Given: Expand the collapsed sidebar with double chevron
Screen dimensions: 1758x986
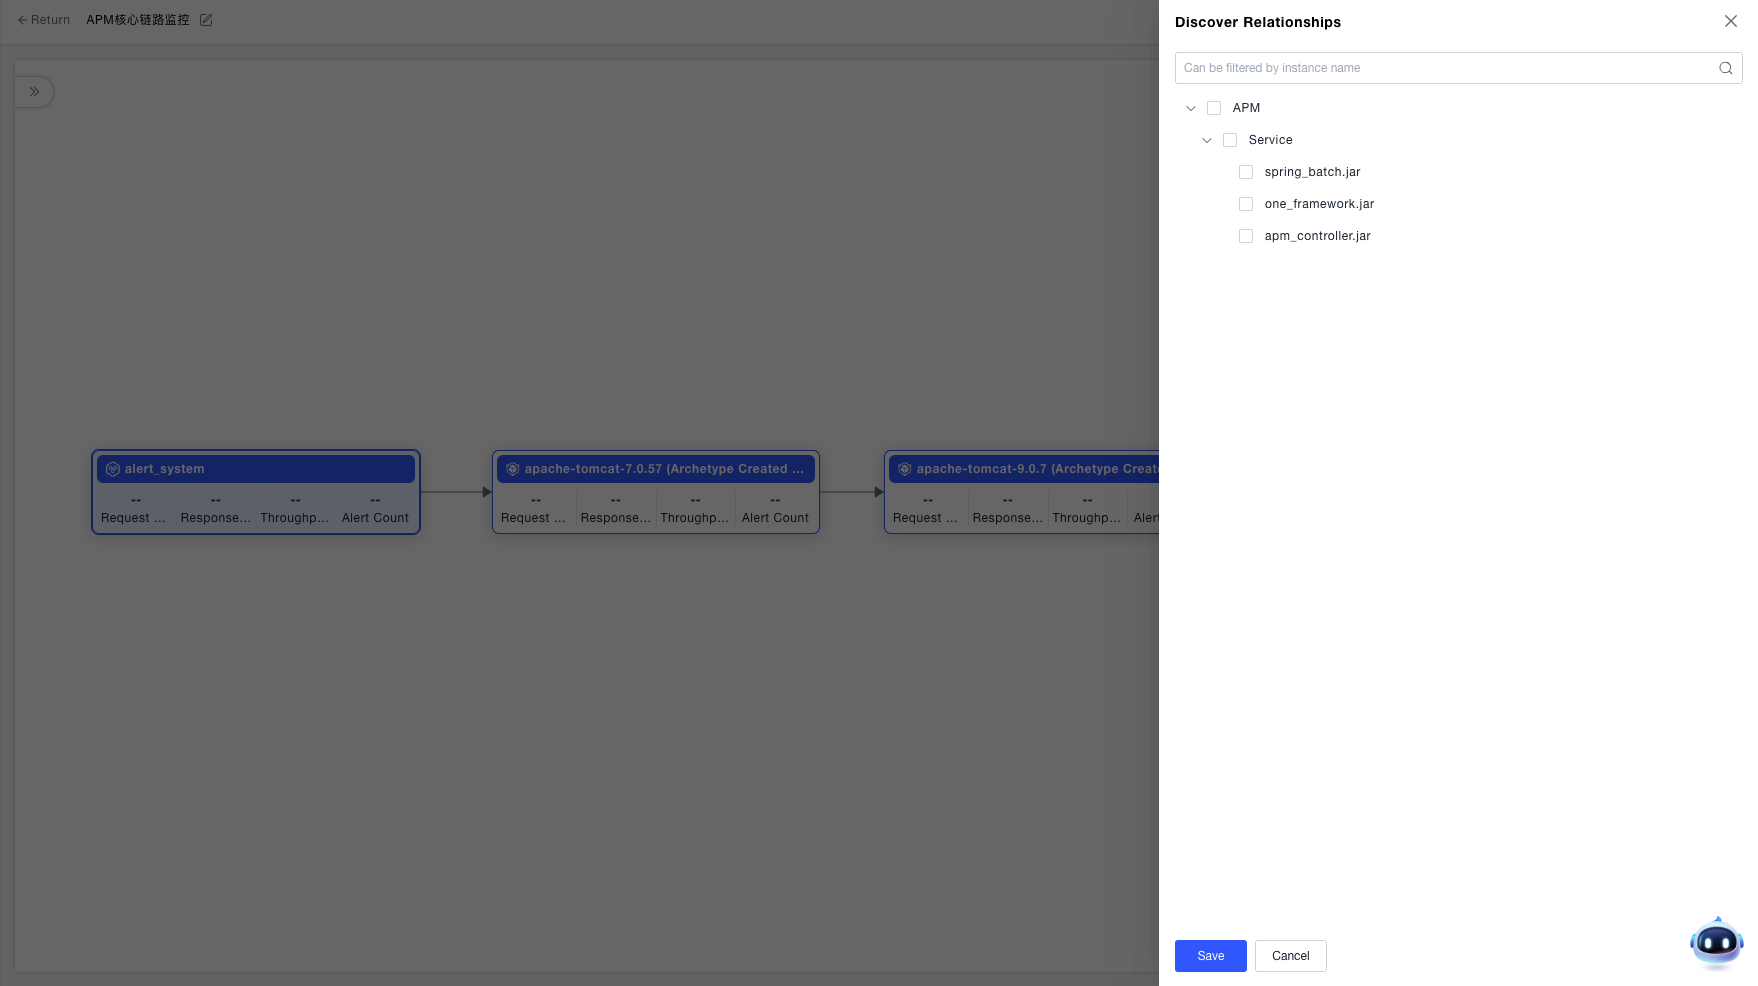Looking at the screenshot, I should pos(34,92).
